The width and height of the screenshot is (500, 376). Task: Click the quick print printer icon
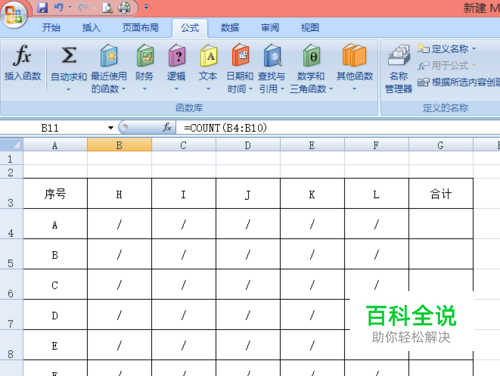click(124, 8)
